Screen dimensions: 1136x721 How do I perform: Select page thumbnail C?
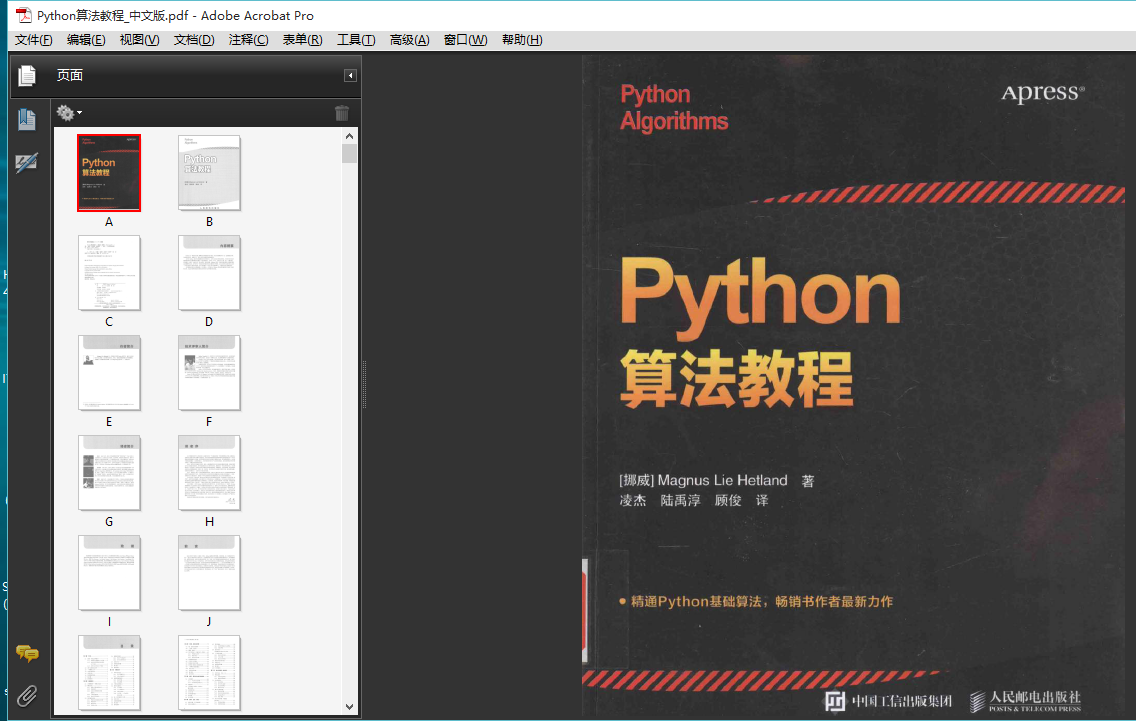click(x=109, y=273)
